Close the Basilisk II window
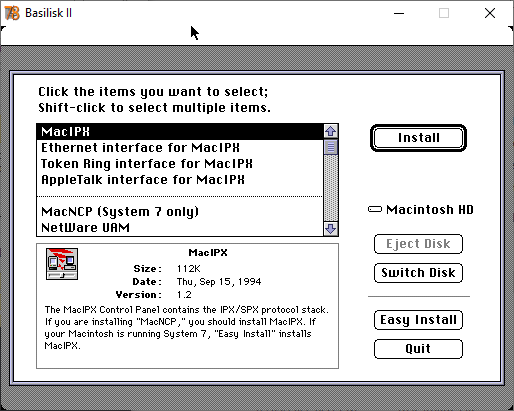This screenshot has height=411, width=514. tap(490, 13)
